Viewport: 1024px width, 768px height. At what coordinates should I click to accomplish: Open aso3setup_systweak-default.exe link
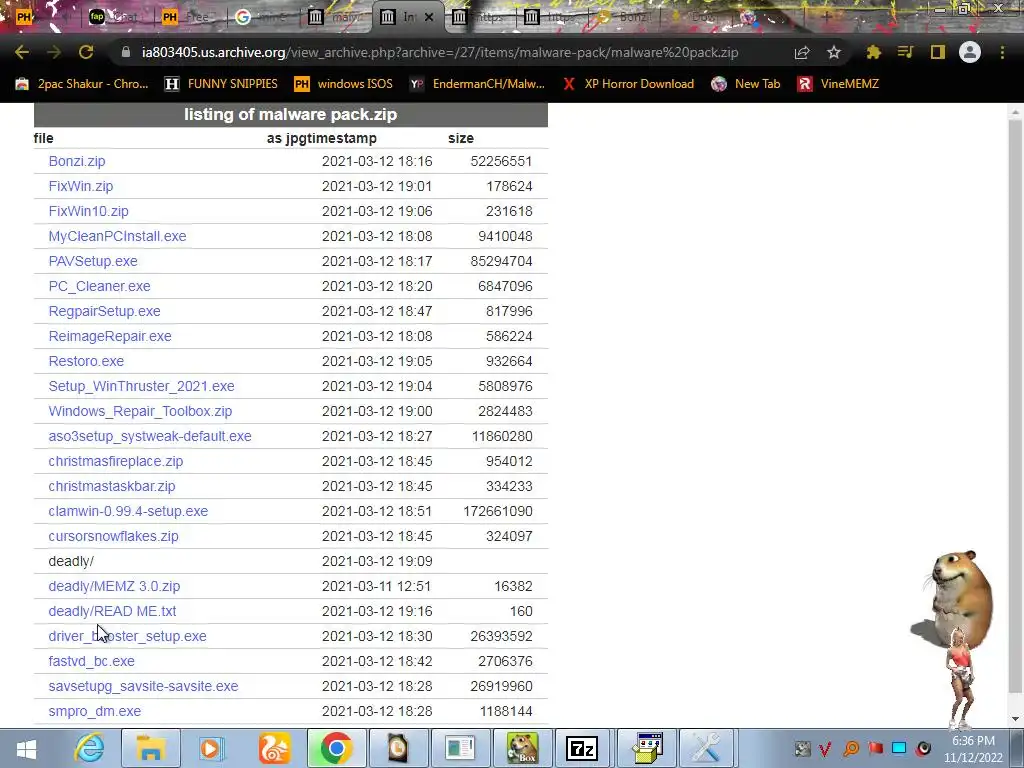click(150, 436)
